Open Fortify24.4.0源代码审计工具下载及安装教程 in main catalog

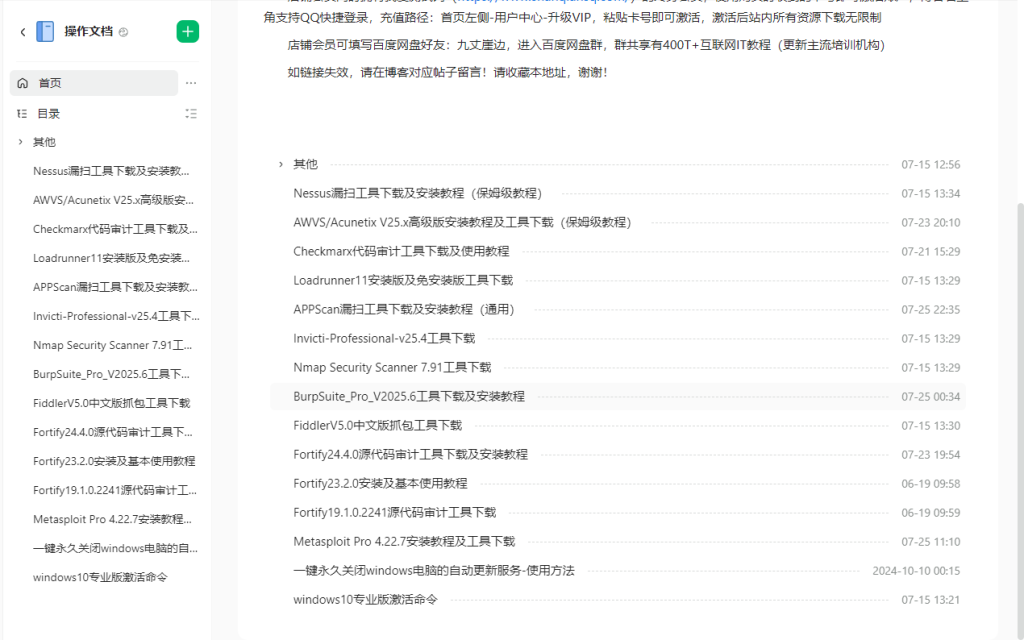[x=410, y=454]
